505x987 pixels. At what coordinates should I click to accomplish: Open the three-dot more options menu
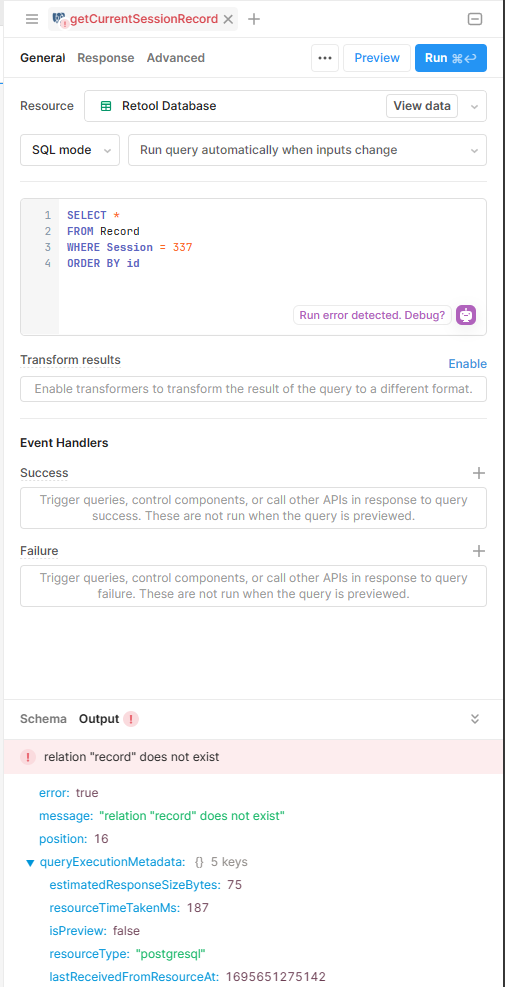[325, 58]
